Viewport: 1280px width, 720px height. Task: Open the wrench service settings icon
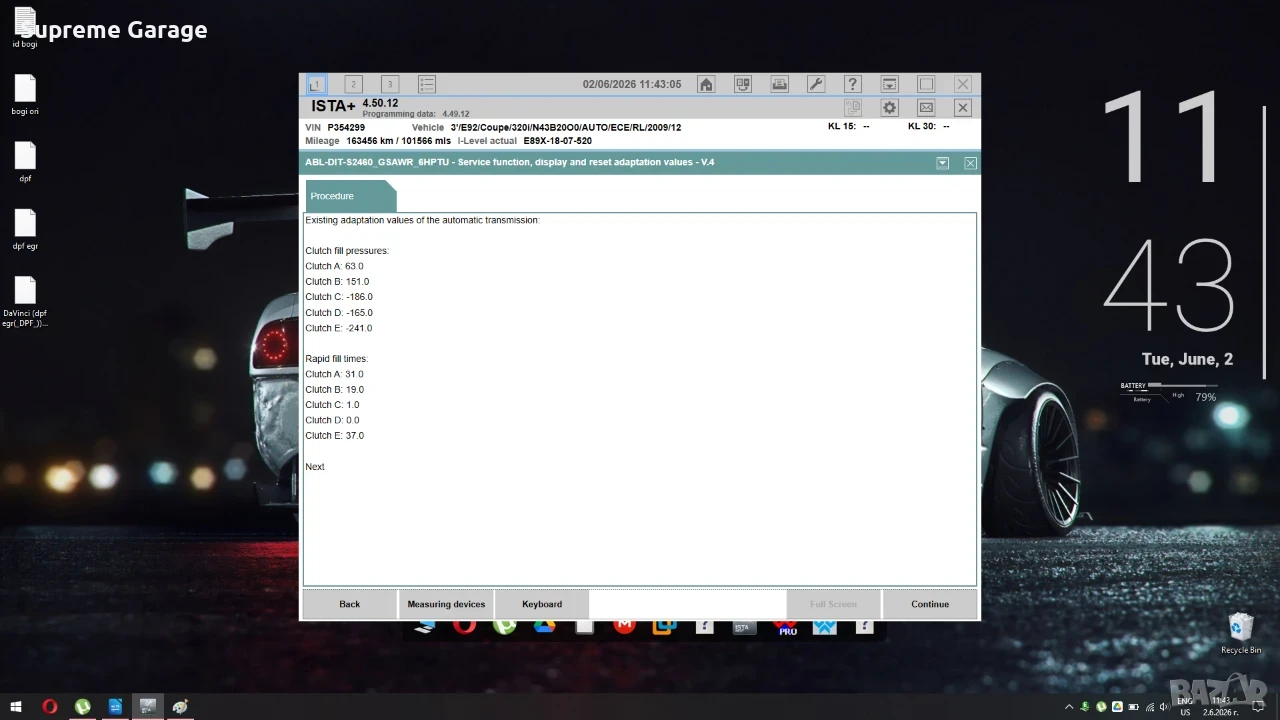tap(816, 84)
